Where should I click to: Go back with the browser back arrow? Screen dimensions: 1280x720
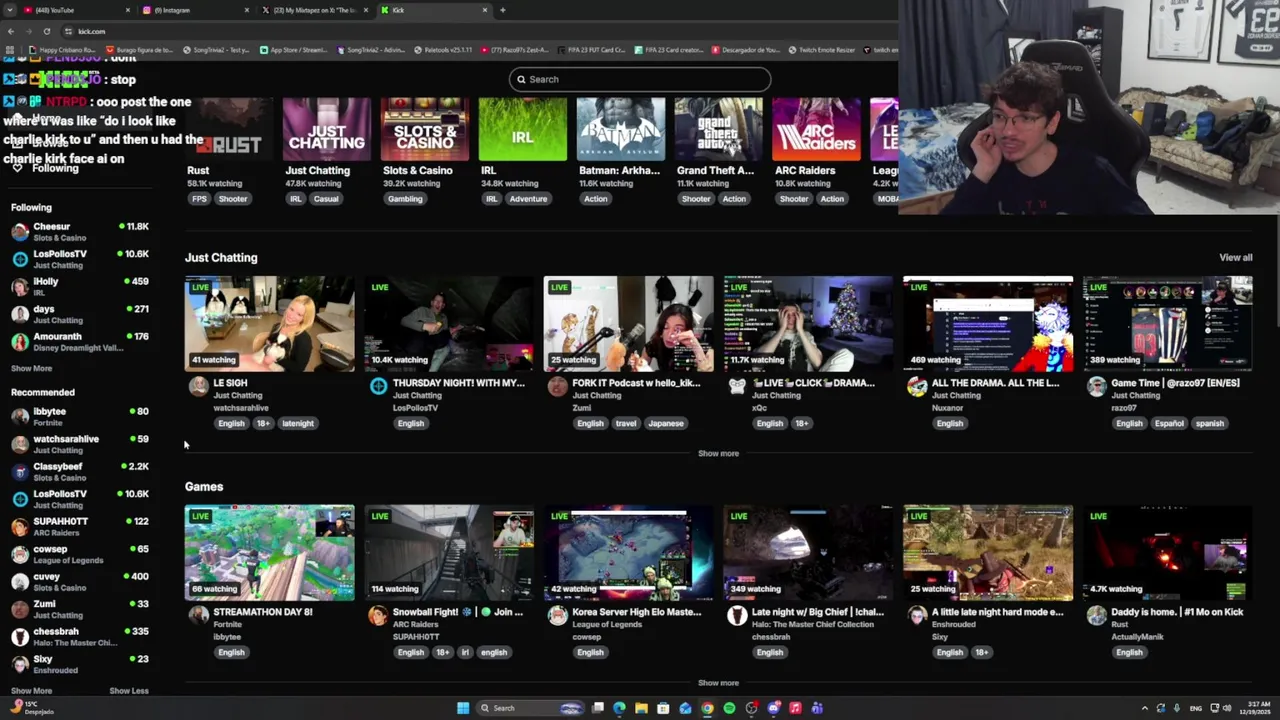point(11,31)
